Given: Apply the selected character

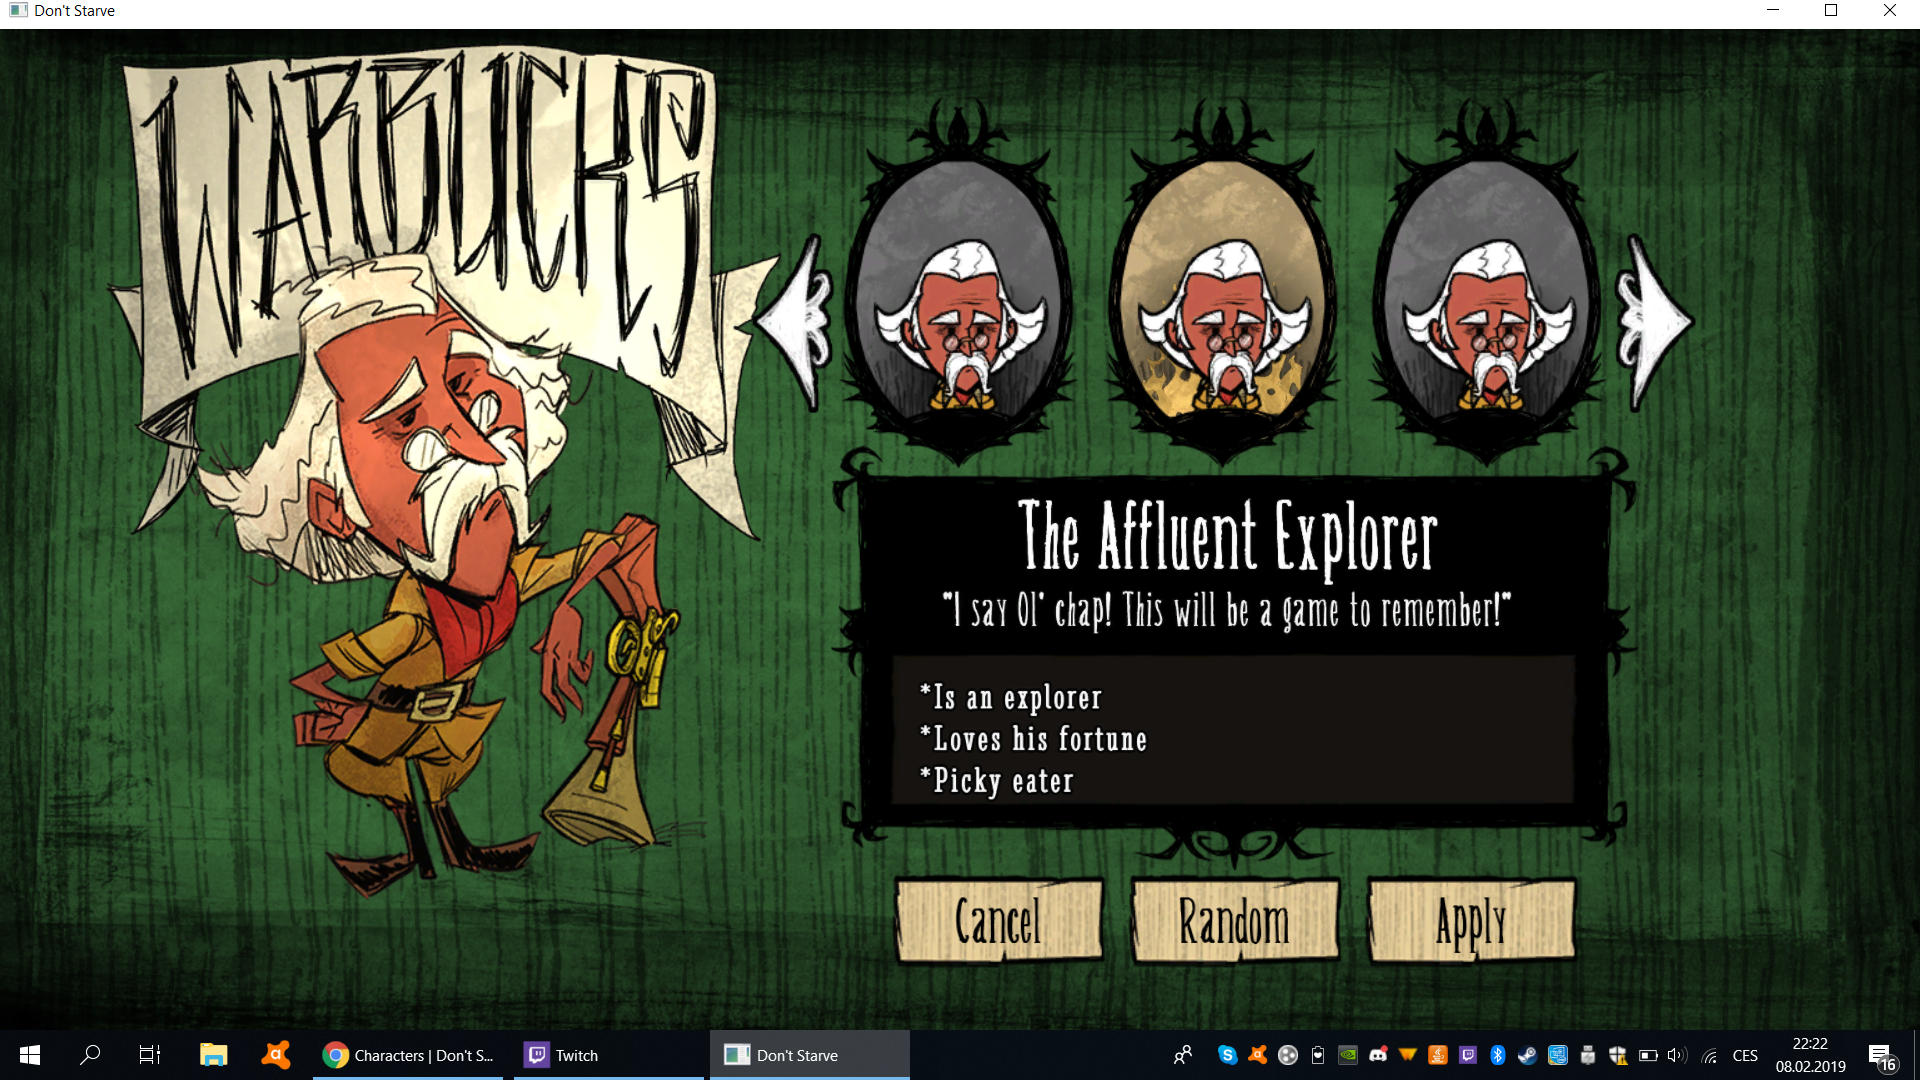Looking at the screenshot, I should (x=1470, y=921).
